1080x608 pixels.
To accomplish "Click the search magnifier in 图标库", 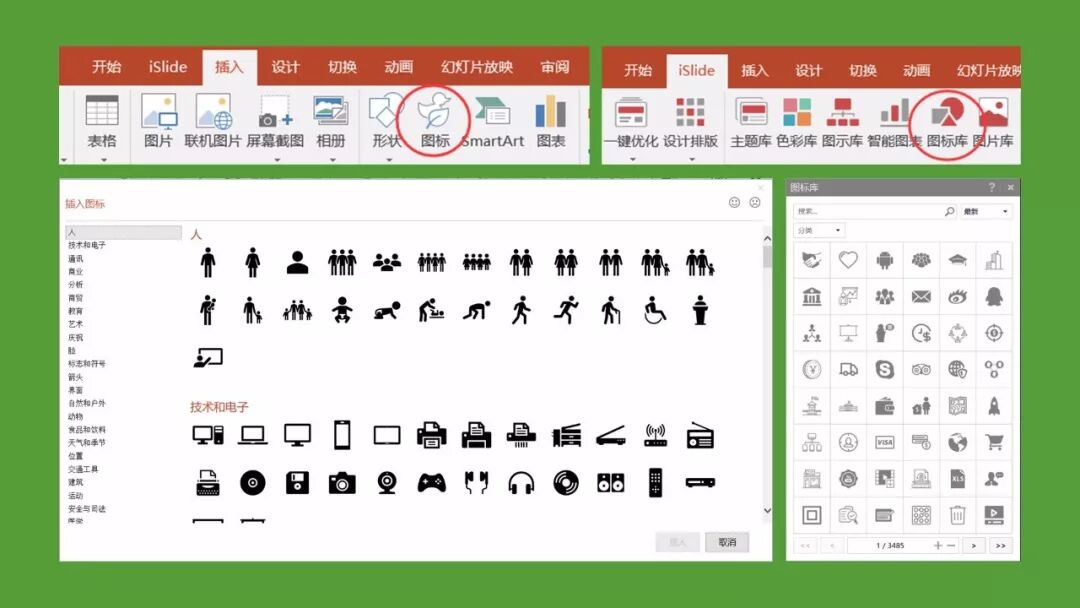I will tap(949, 211).
